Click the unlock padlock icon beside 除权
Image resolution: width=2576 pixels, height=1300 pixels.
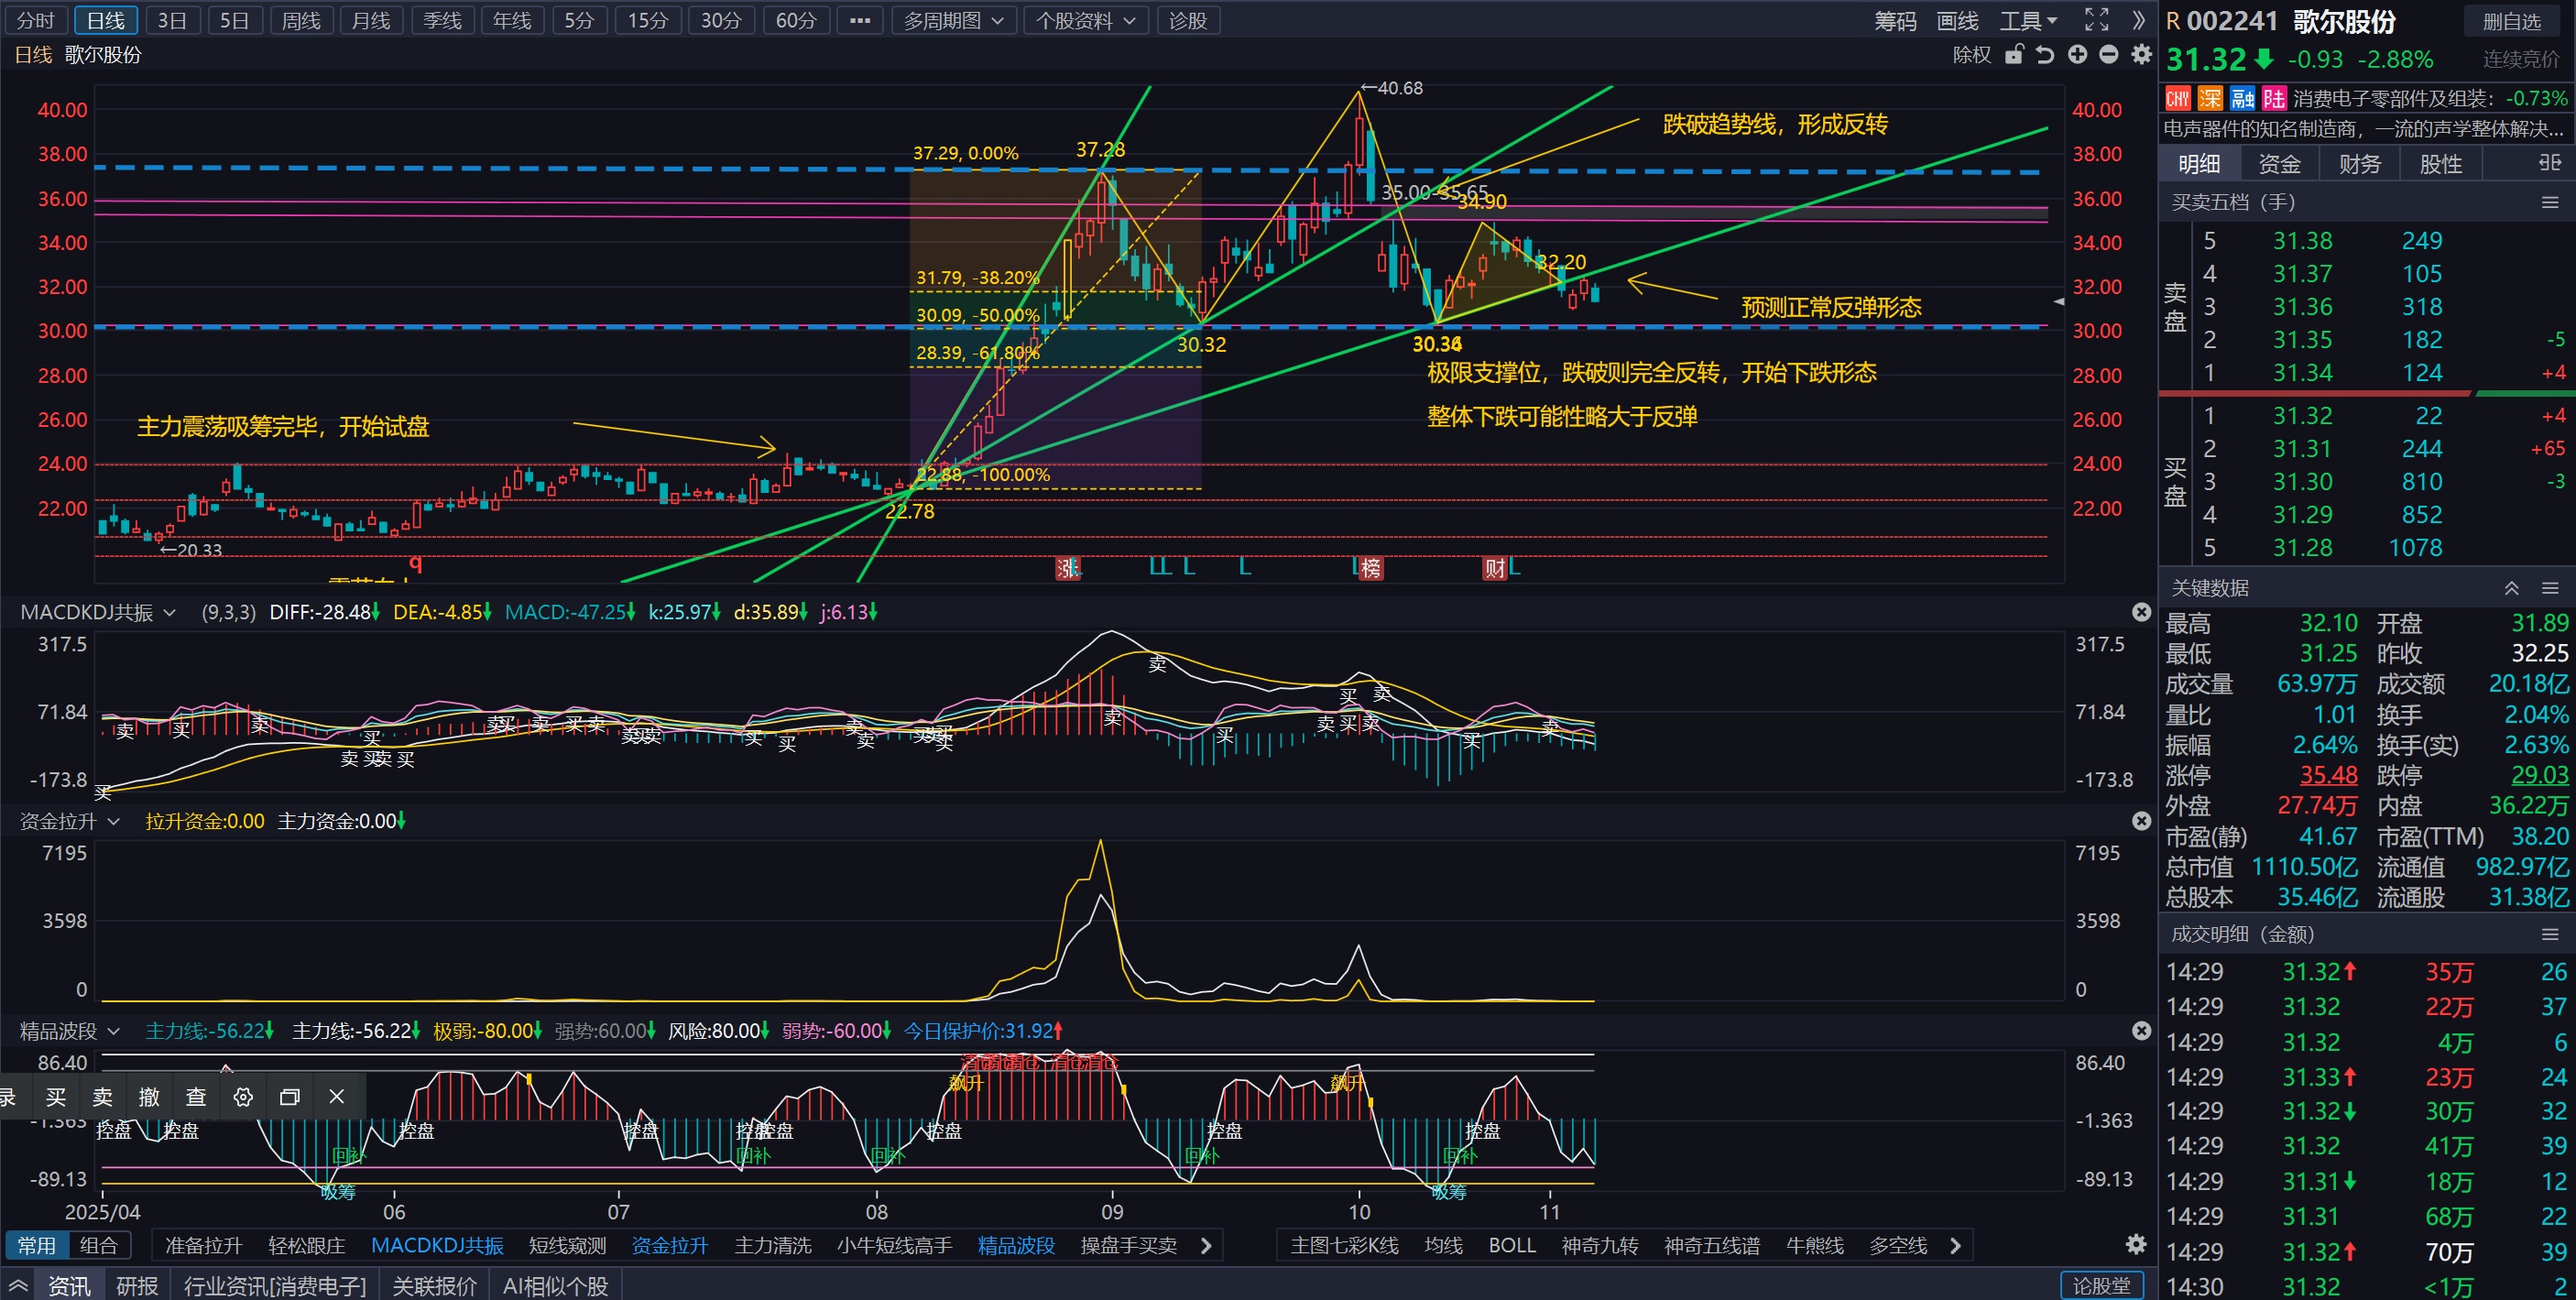tap(2014, 55)
